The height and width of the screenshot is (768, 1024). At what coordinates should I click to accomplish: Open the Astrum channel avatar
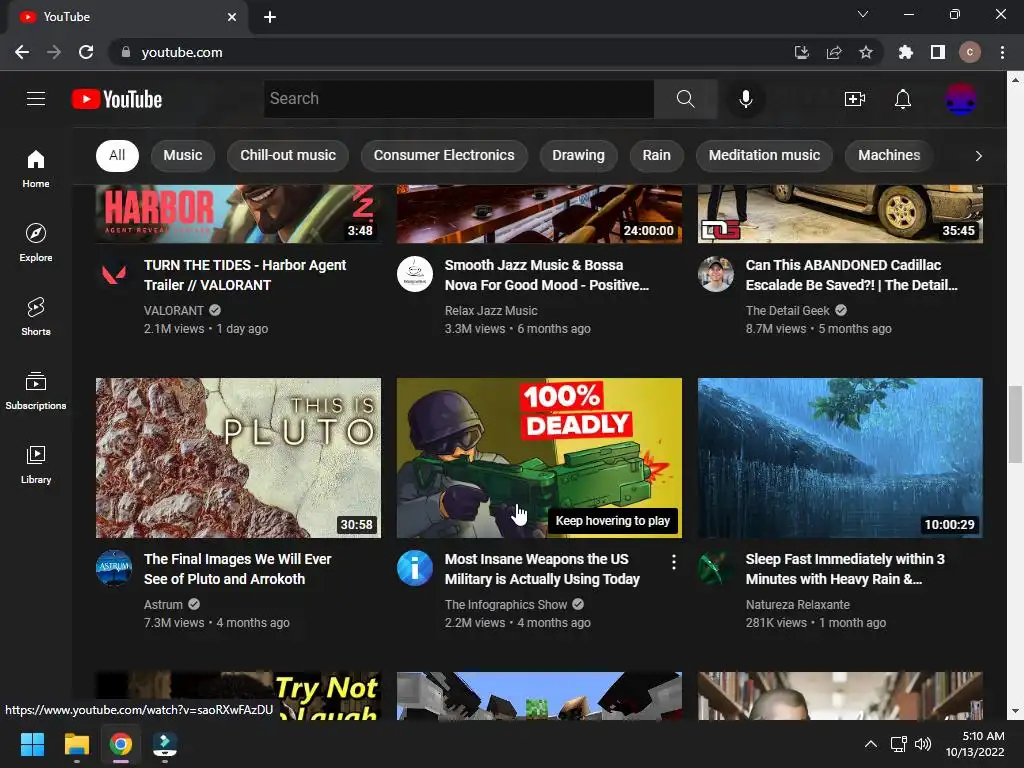[x=114, y=568]
